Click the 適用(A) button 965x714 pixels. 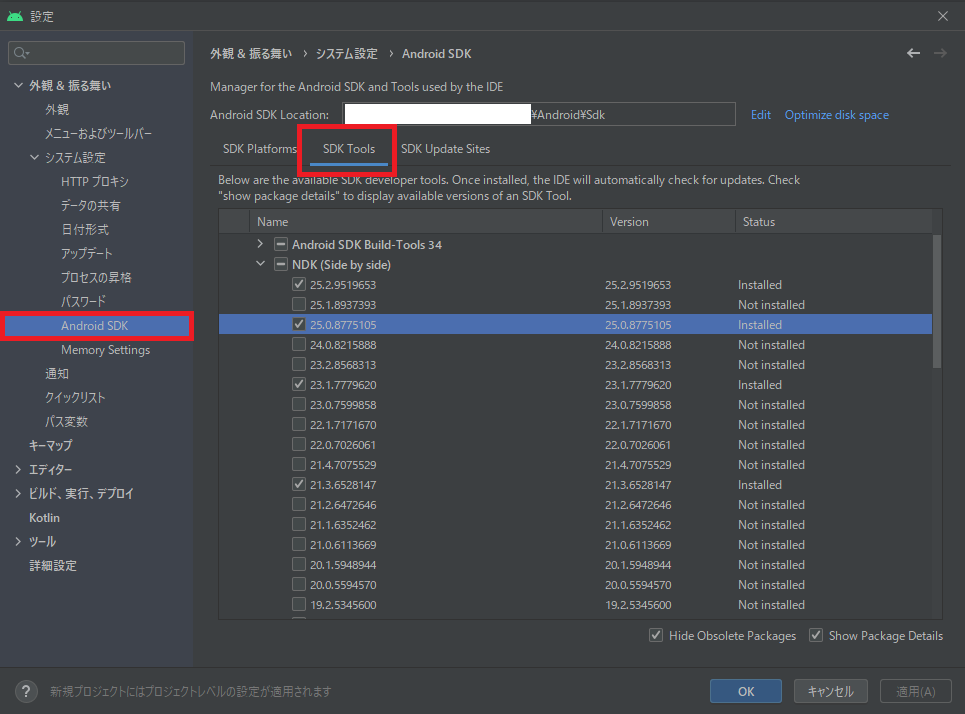click(x=916, y=691)
